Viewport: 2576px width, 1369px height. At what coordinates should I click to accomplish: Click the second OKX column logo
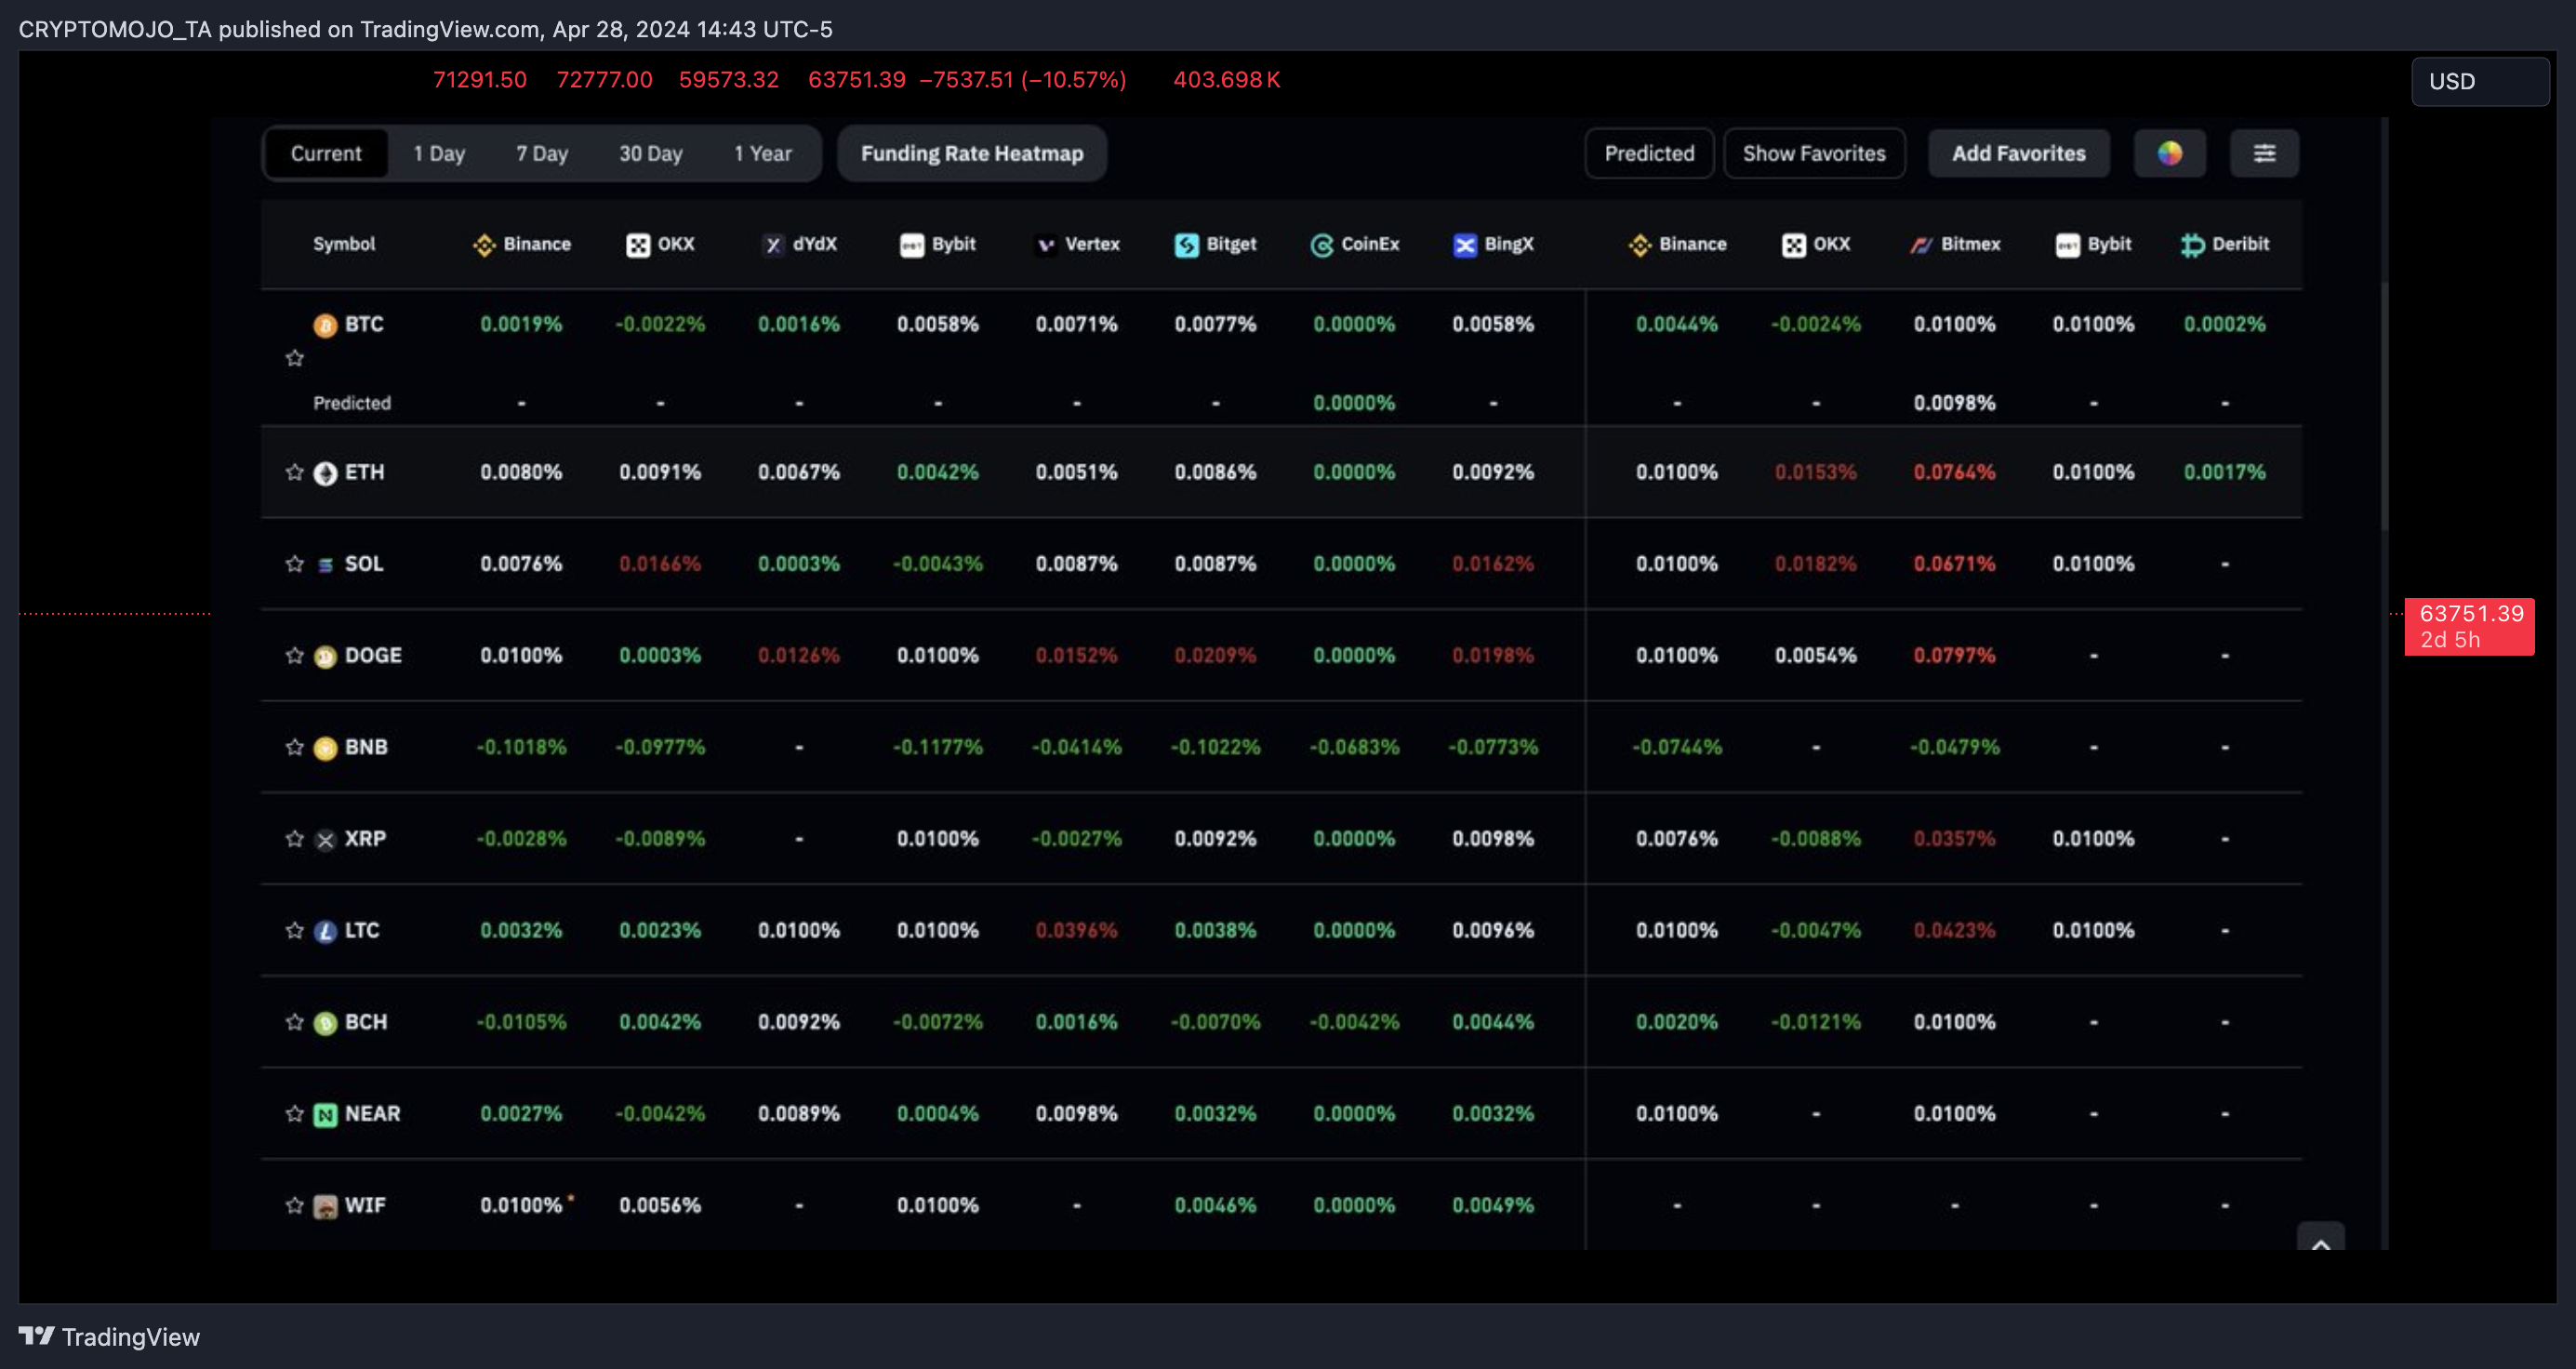pos(1794,245)
